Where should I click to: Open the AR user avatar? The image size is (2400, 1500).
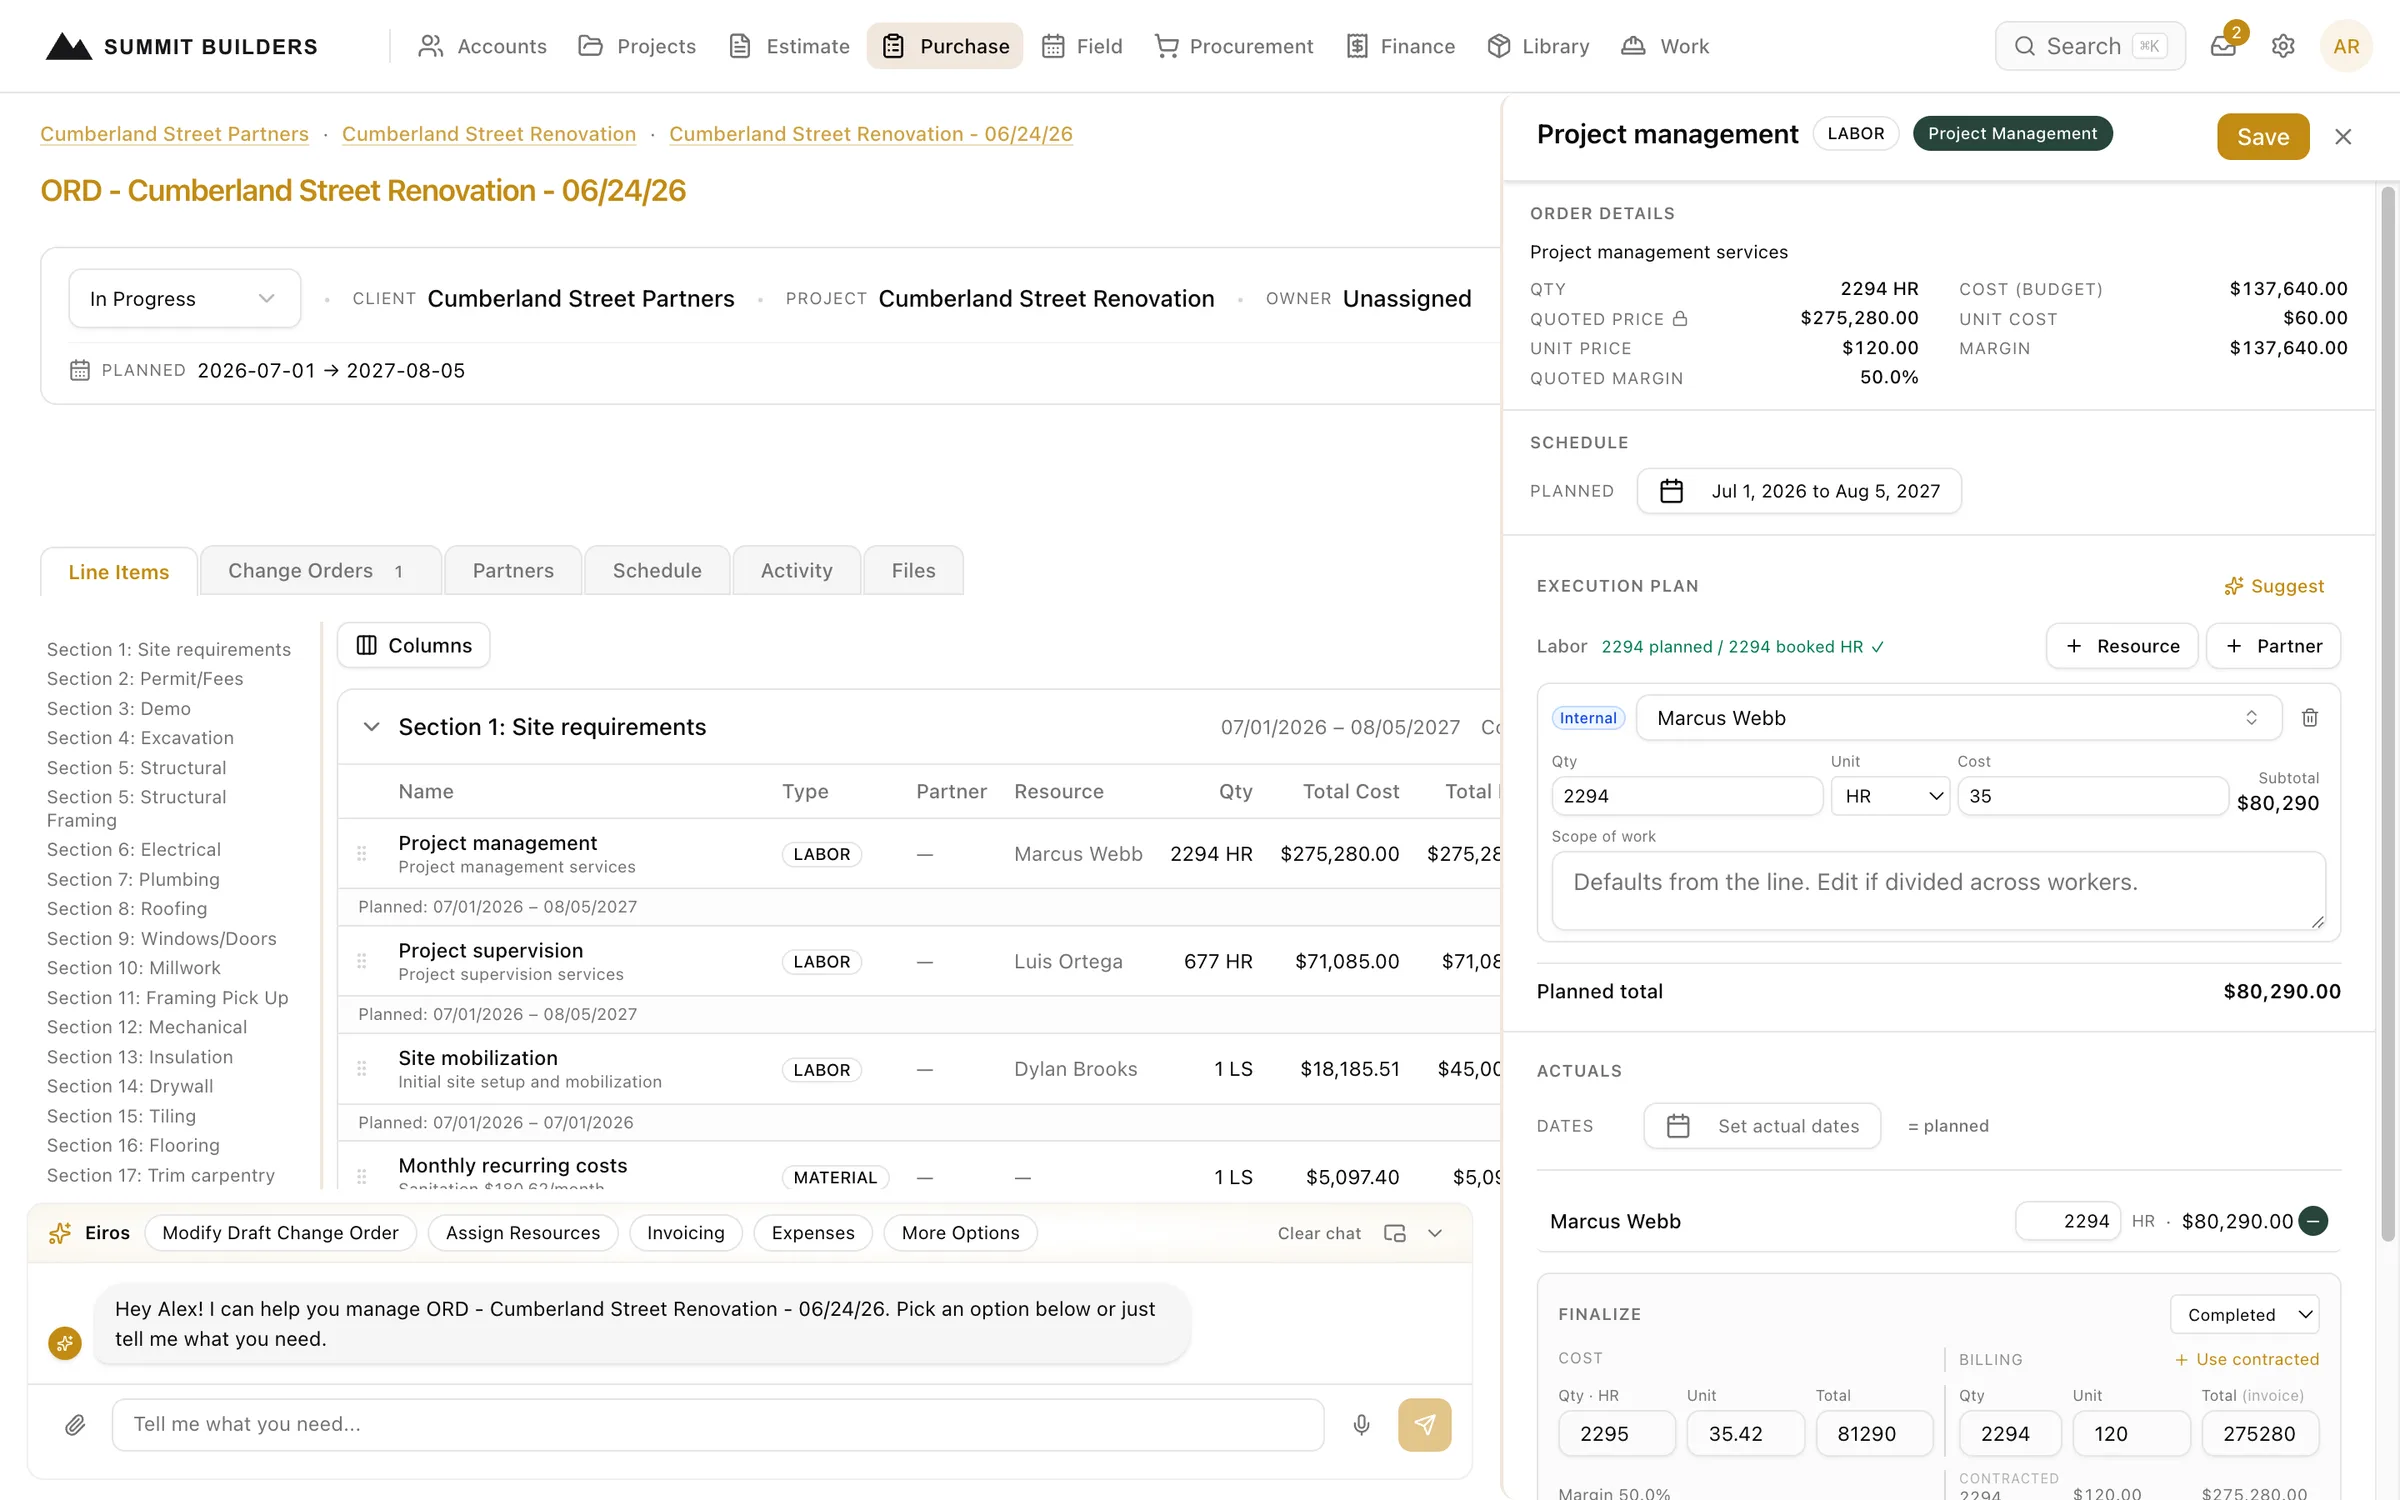click(2346, 46)
